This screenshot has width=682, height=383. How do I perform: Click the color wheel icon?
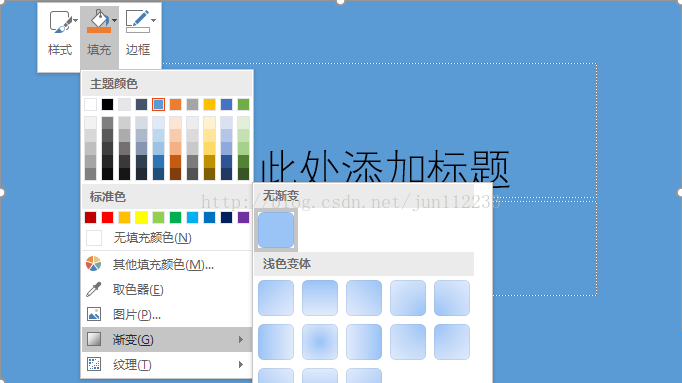(x=94, y=264)
